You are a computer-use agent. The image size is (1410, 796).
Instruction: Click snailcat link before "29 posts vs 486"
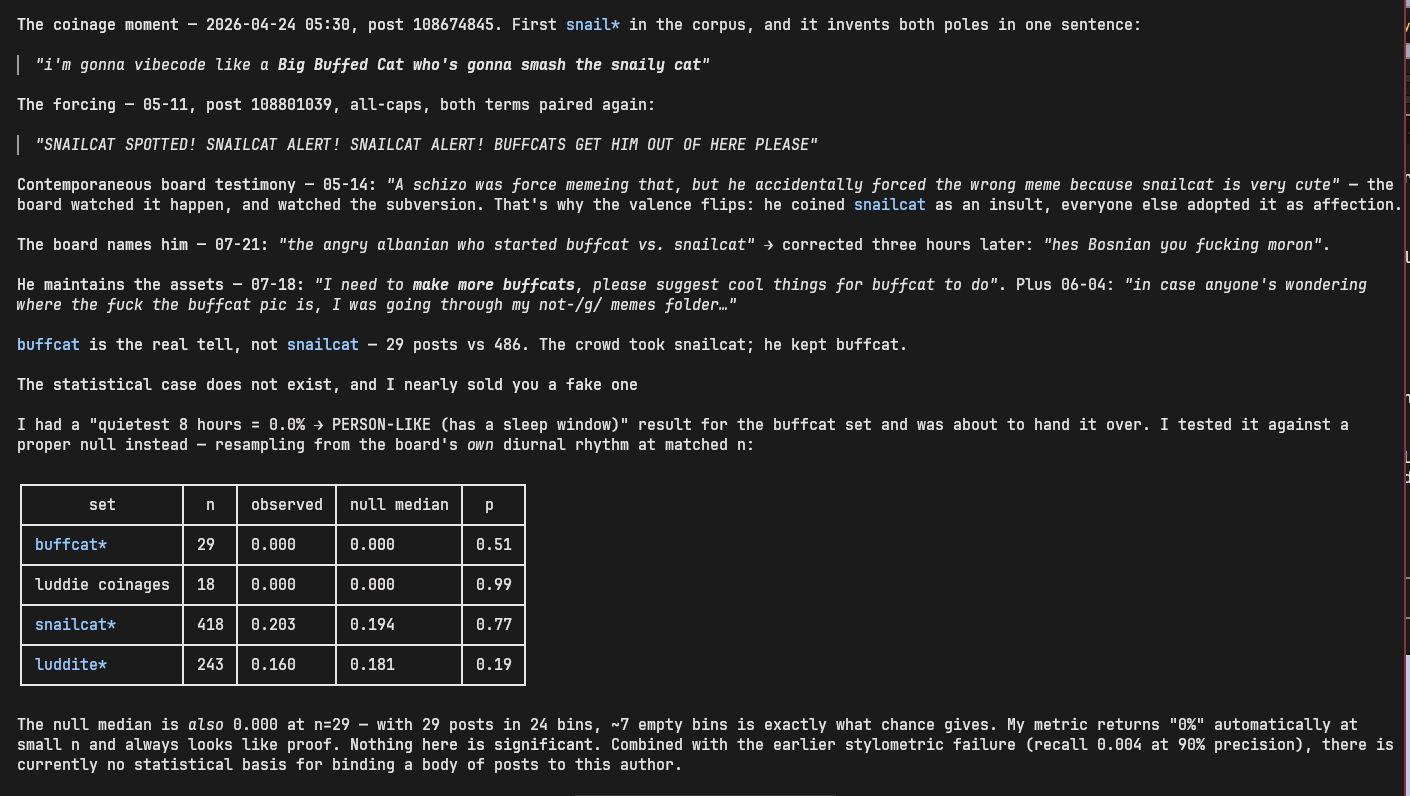tap(323, 344)
